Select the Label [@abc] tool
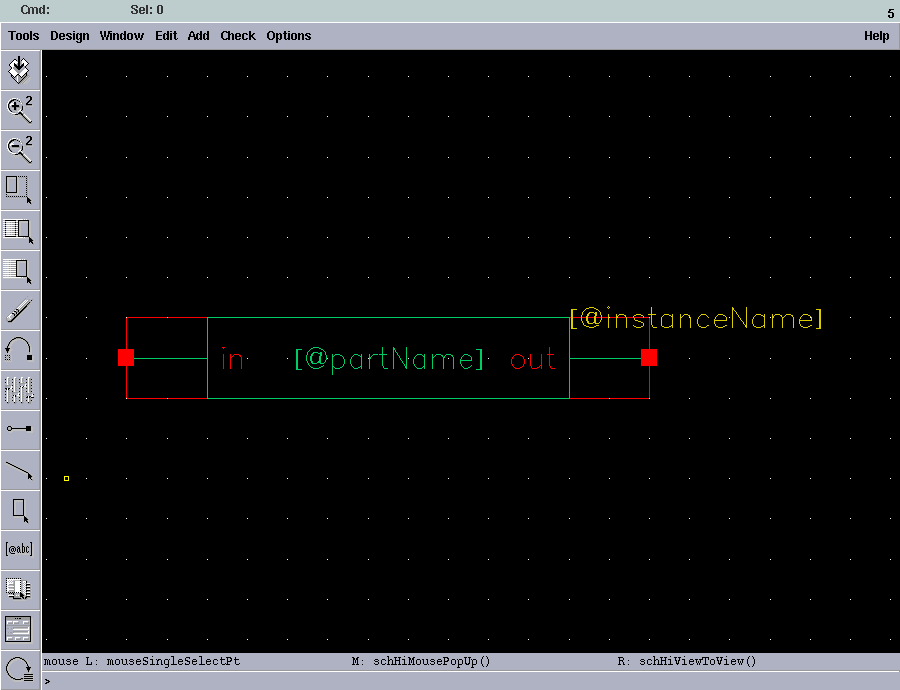 tap(20, 548)
